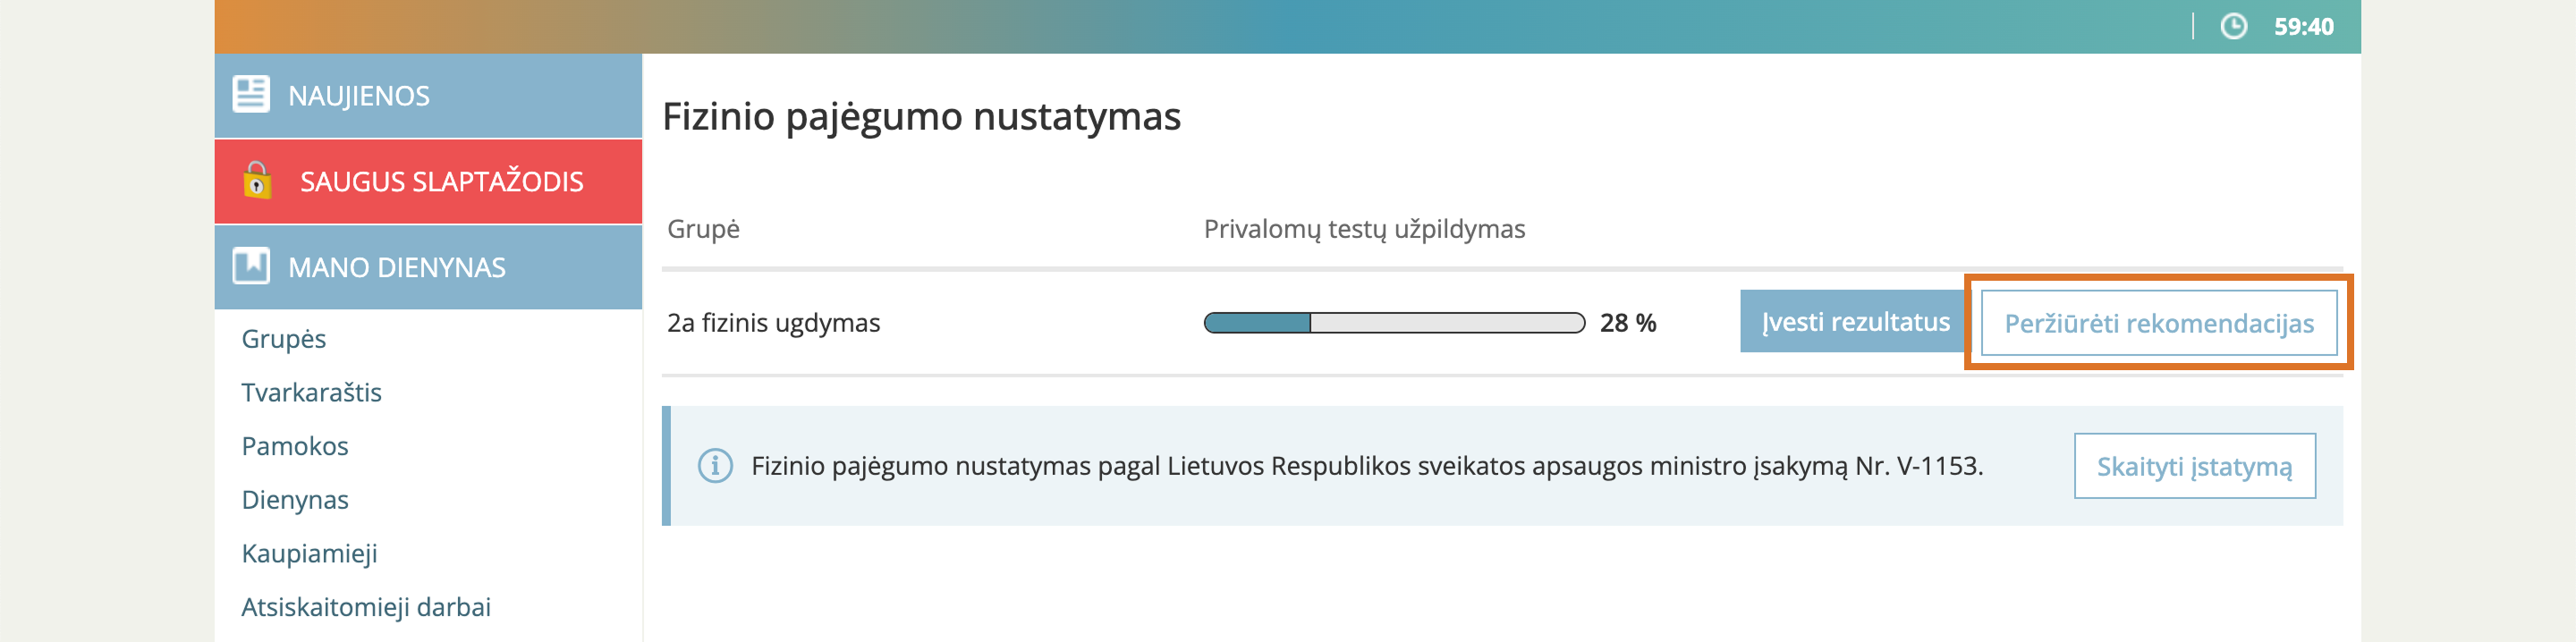Navigate to Pamokos
2576x642 pixels.
click(x=295, y=446)
